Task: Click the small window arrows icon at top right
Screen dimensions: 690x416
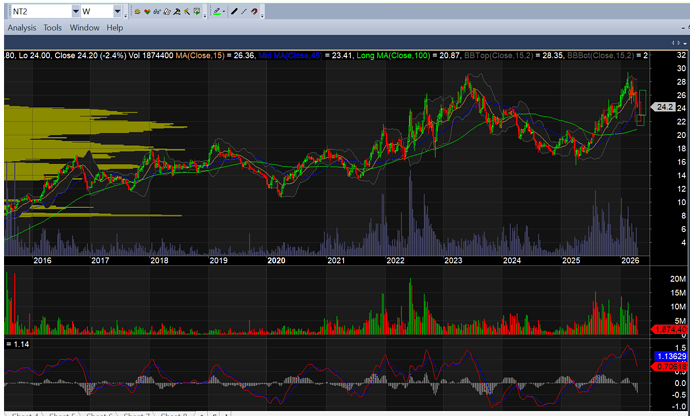Action: (678, 43)
